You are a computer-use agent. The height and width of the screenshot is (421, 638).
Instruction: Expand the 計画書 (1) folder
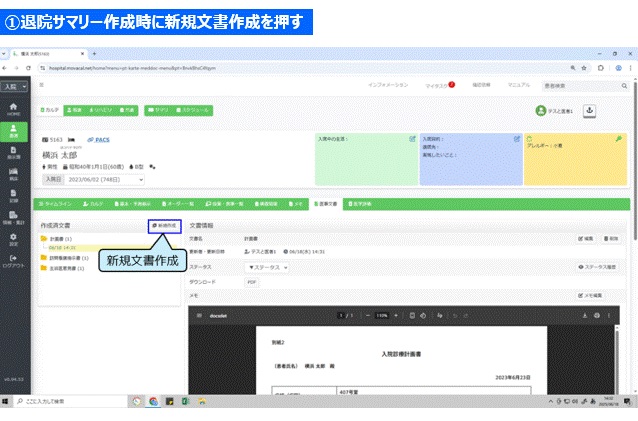56,239
